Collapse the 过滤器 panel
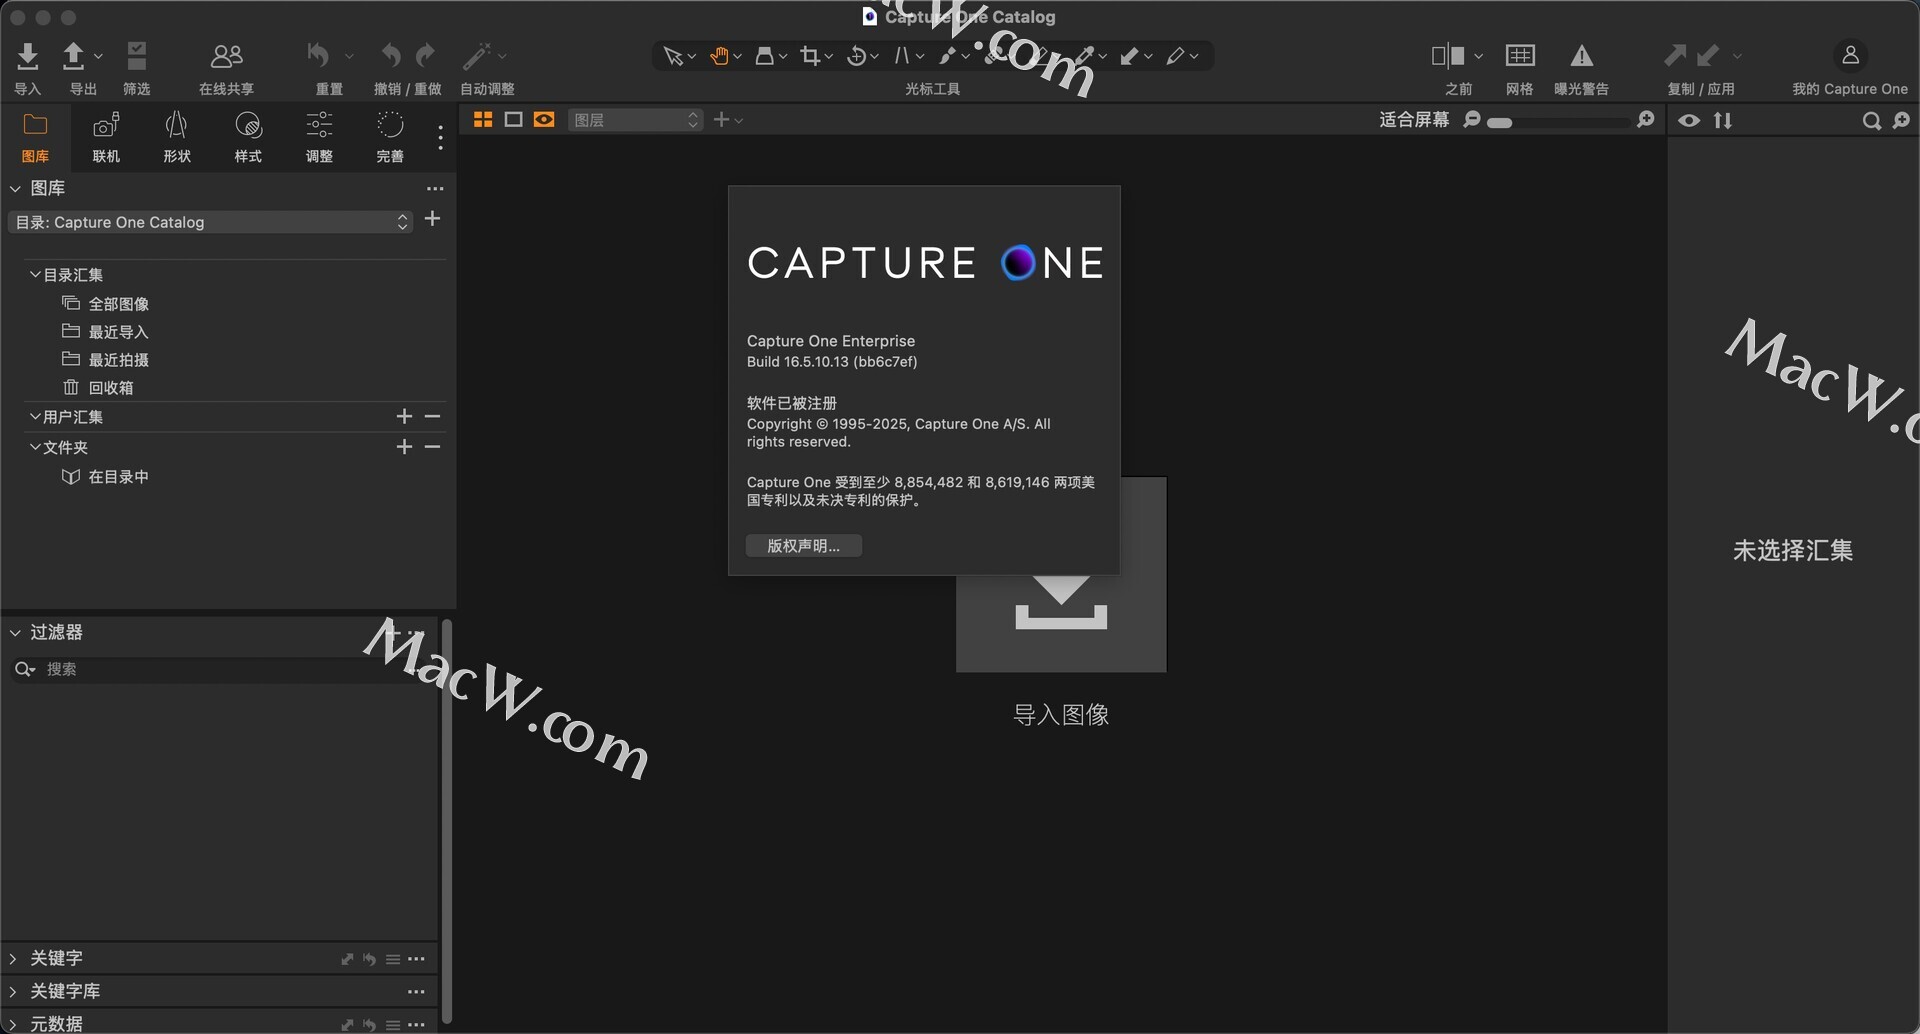 coord(15,632)
